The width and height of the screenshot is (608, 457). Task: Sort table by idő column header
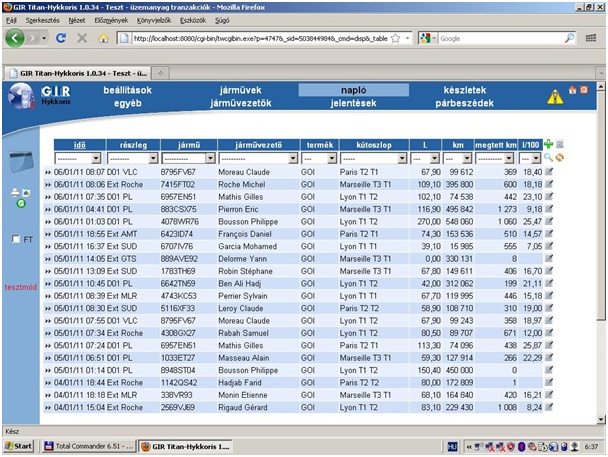click(x=79, y=145)
